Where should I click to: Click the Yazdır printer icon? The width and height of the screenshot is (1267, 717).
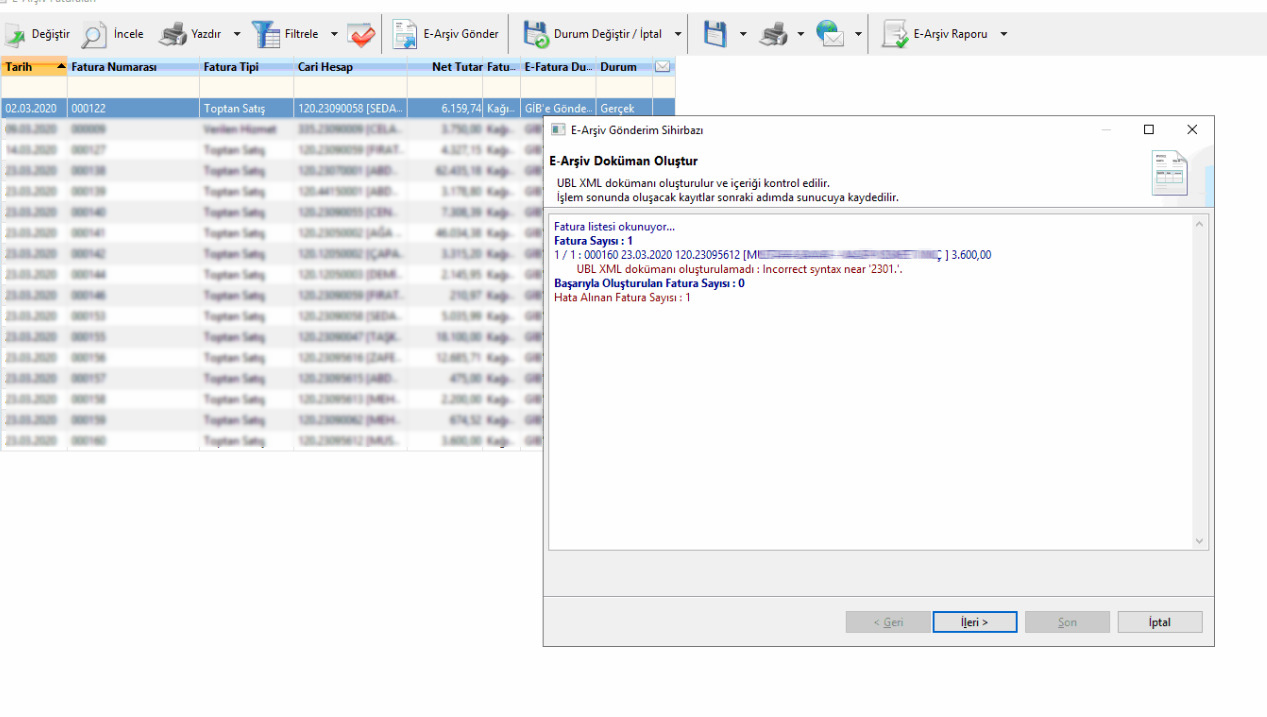coord(174,35)
